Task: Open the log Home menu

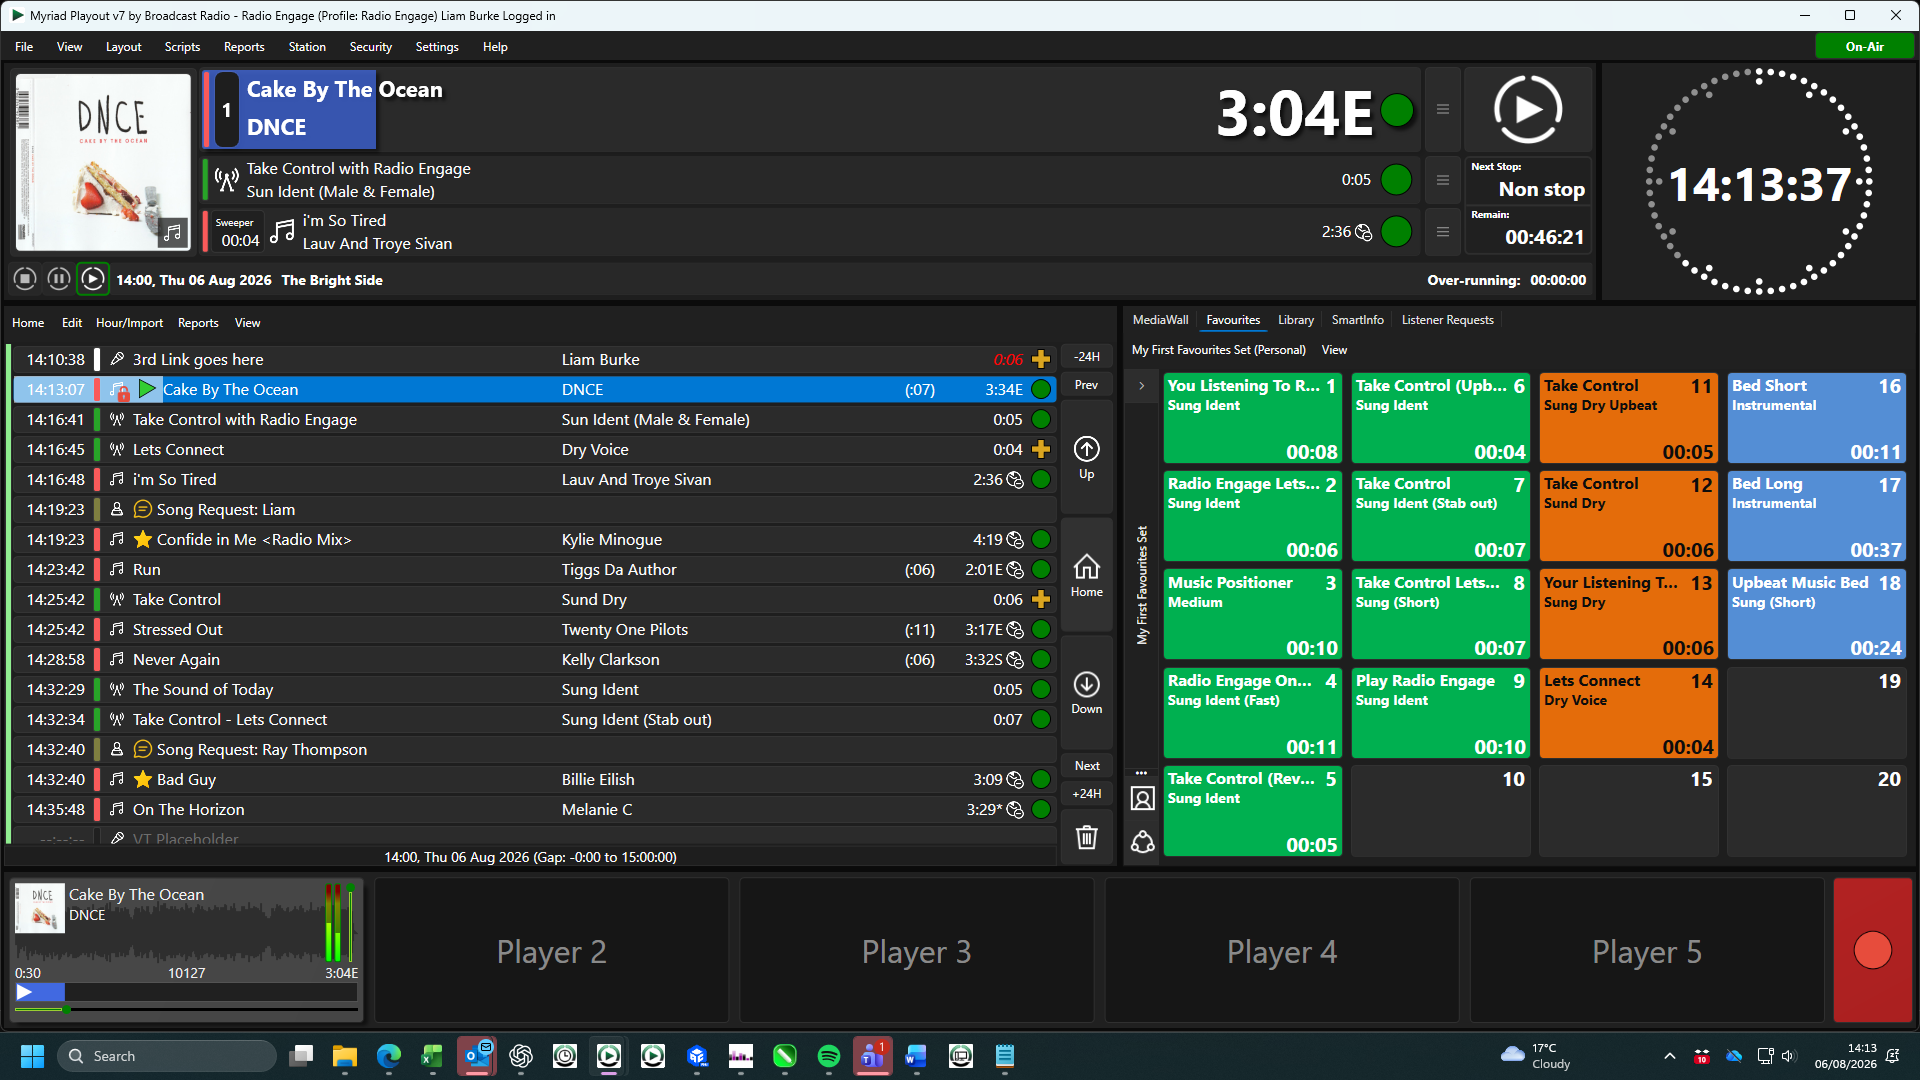Action: pos(28,323)
